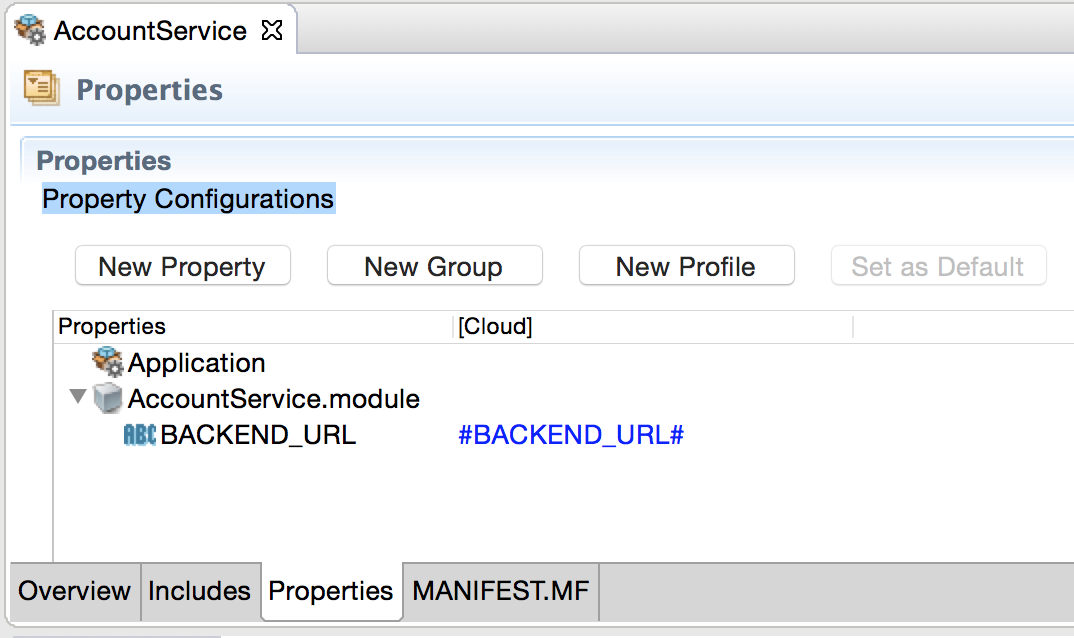Switch to the Overview tab

74,591
